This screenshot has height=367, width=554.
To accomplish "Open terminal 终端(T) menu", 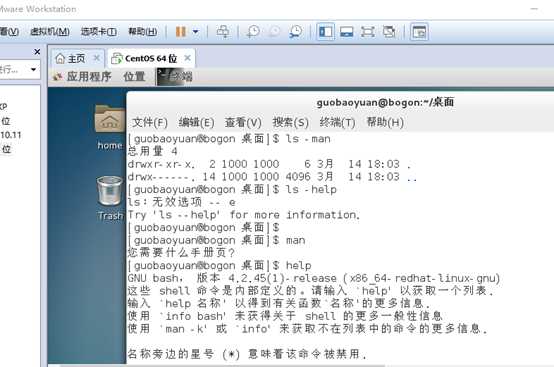I will pos(337,123).
